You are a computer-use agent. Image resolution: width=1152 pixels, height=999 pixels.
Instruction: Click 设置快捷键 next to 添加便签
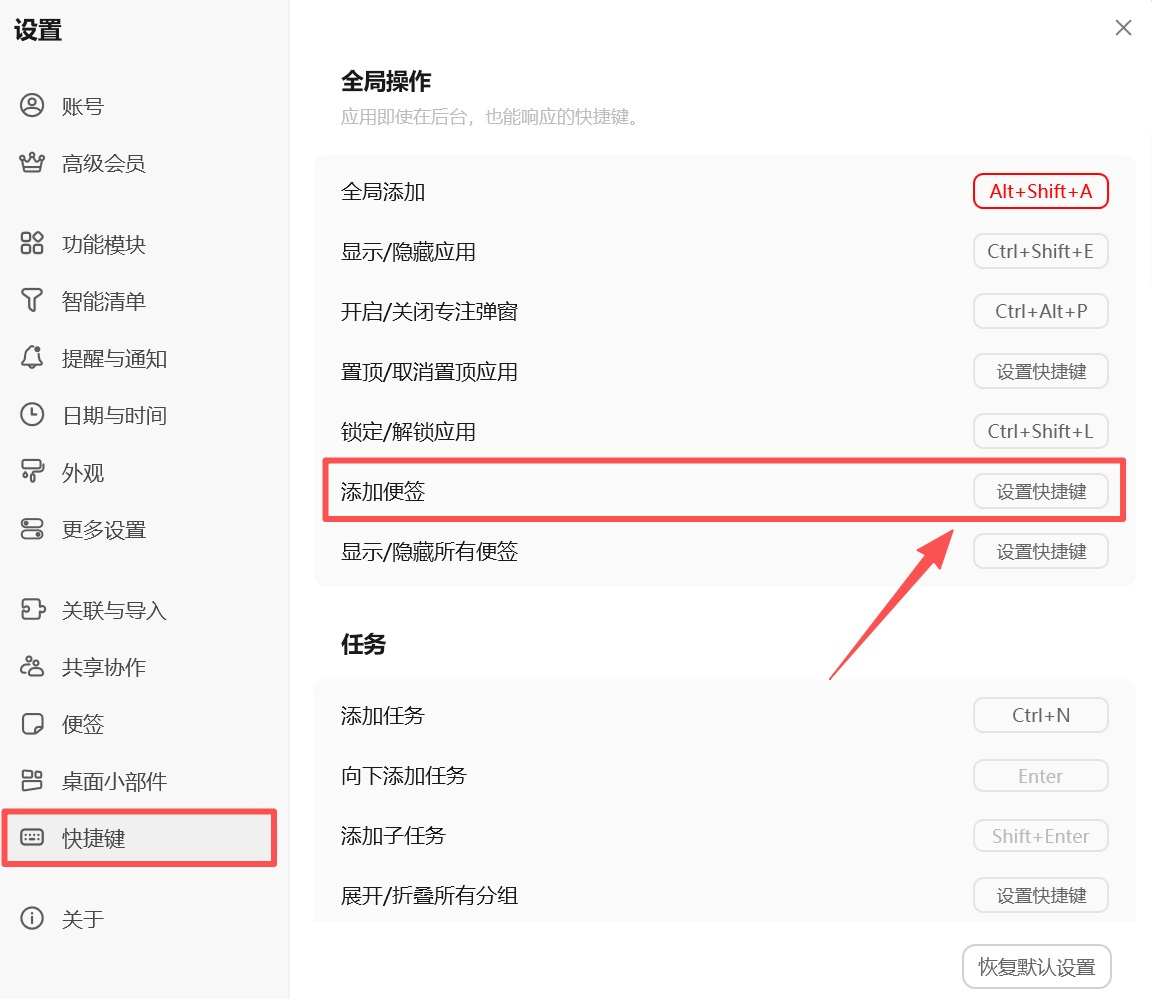tap(1040, 490)
